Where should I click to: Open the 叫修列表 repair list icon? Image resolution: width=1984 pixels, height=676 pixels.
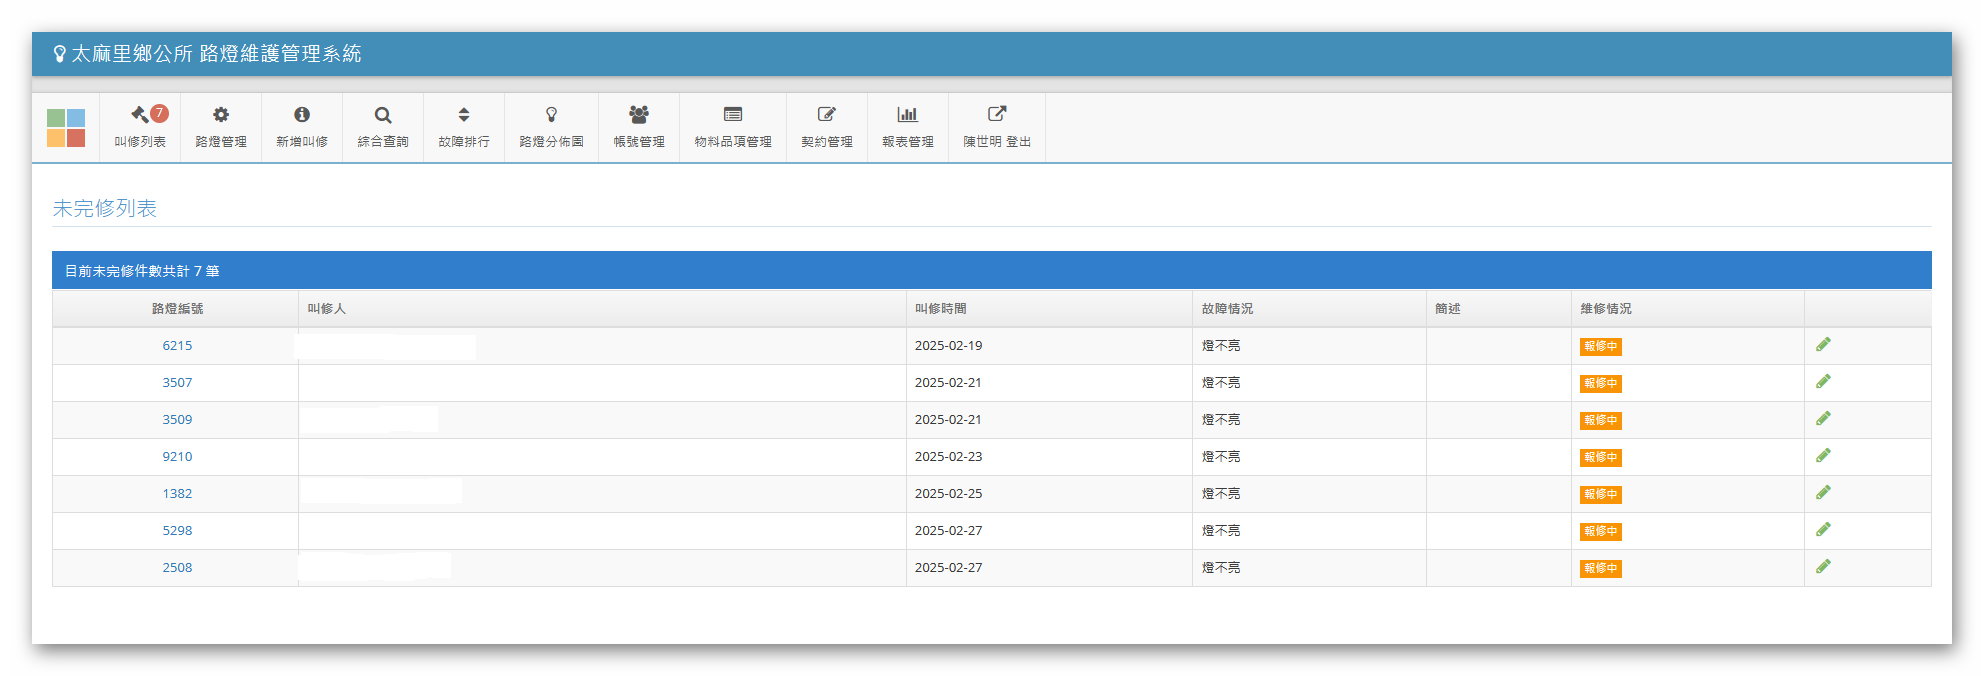(x=140, y=115)
